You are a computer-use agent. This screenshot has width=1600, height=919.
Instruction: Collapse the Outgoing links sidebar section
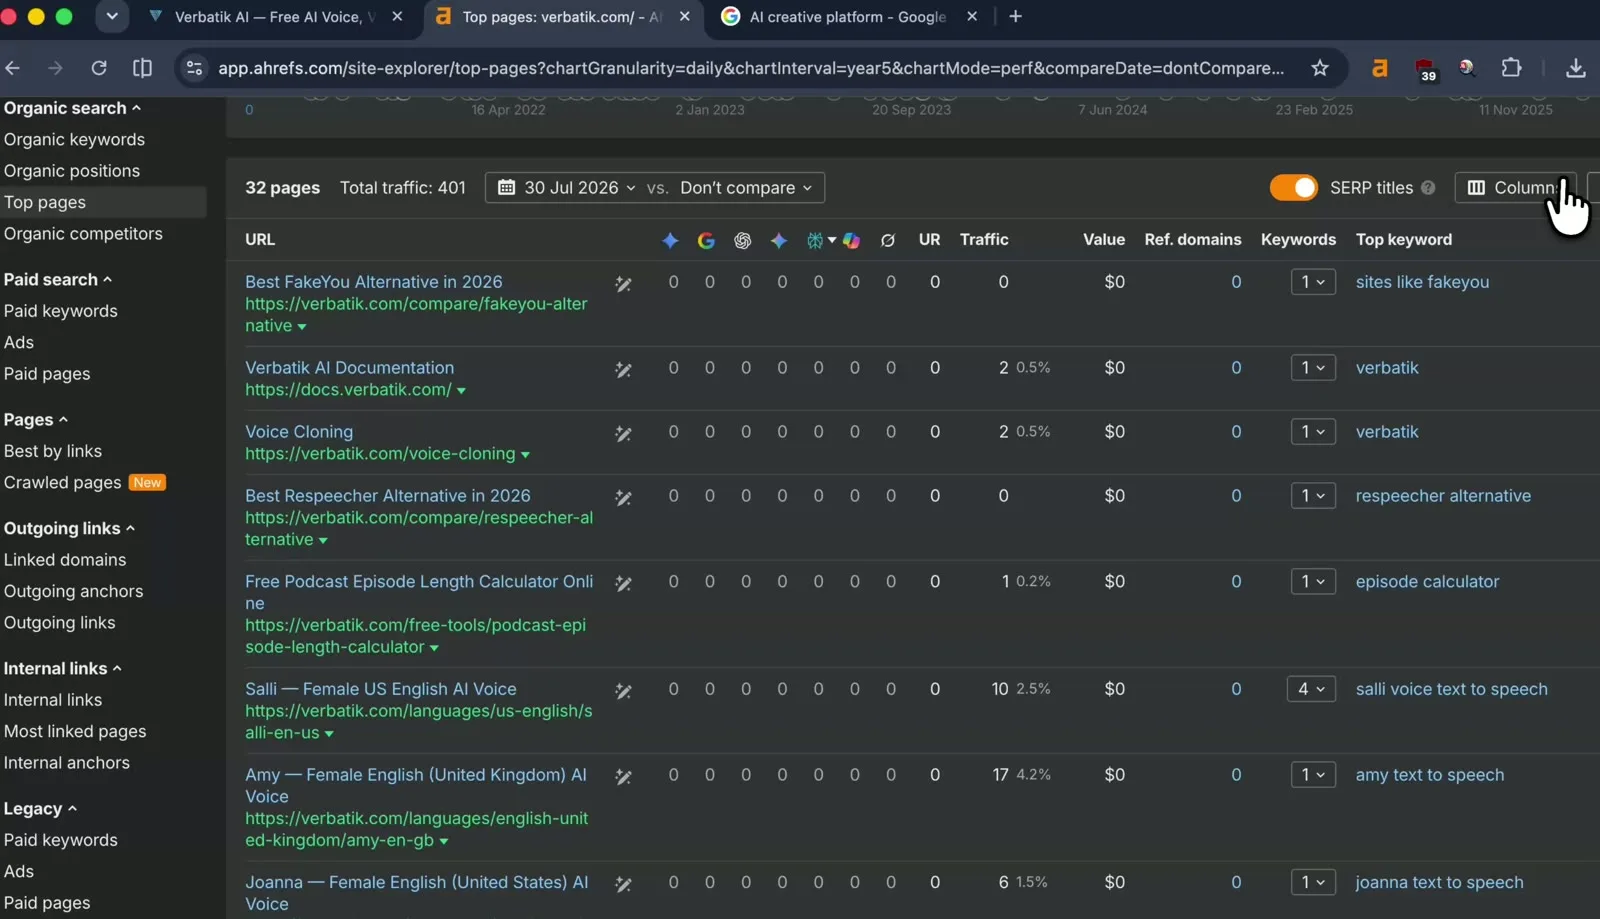[69, 528]
